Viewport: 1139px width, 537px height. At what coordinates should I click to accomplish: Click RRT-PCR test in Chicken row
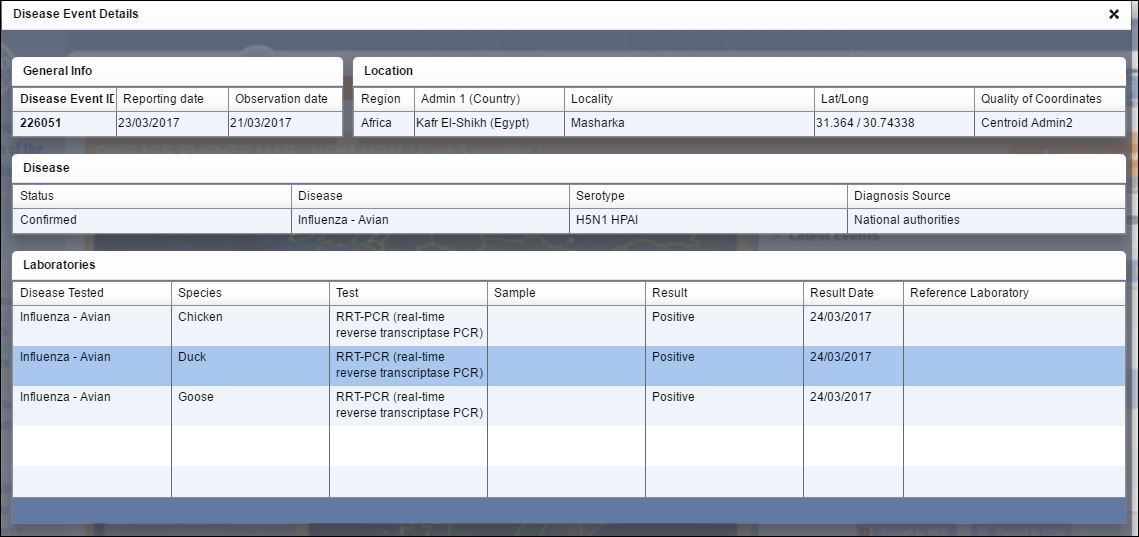pos(410,326)
